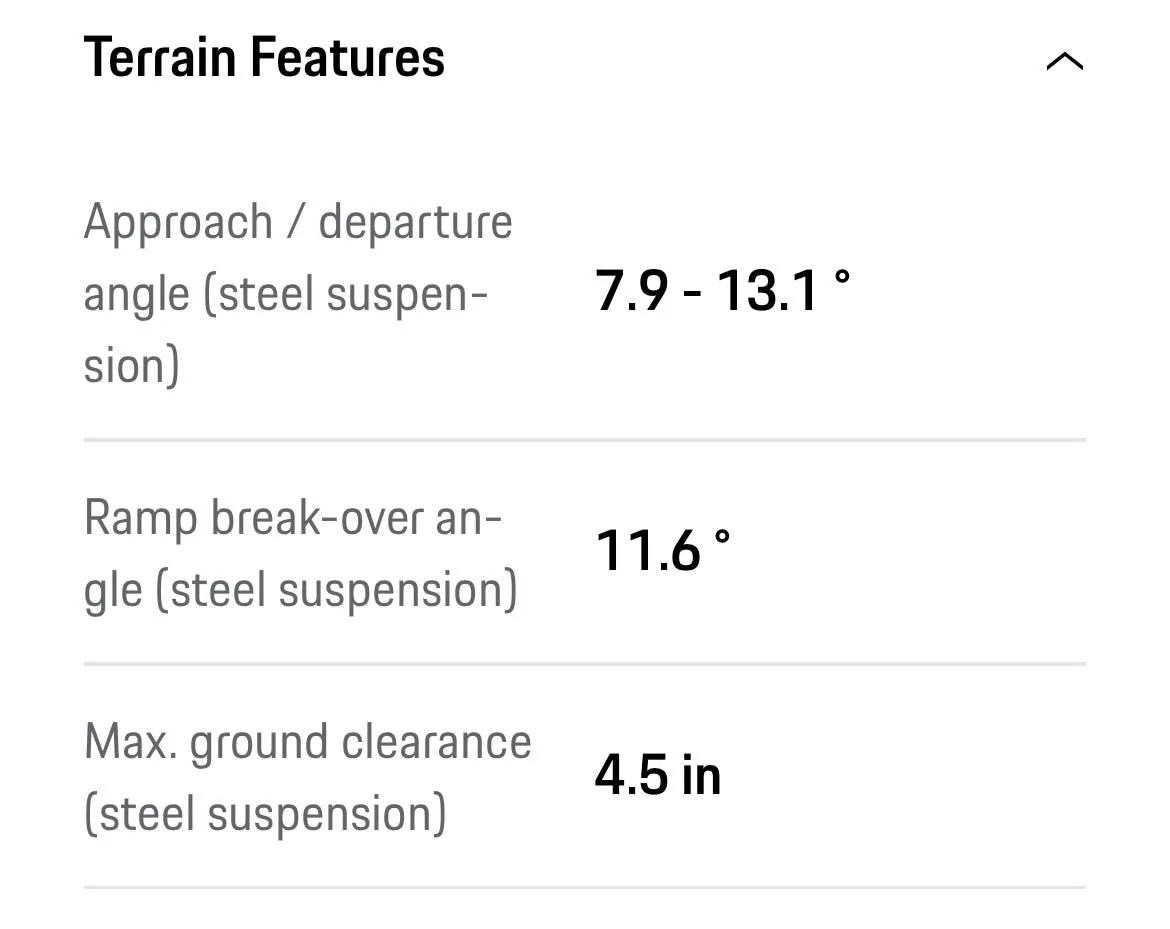Click the 11.6 ramp angle number
Screen dimensions: 1170x929
647,551
